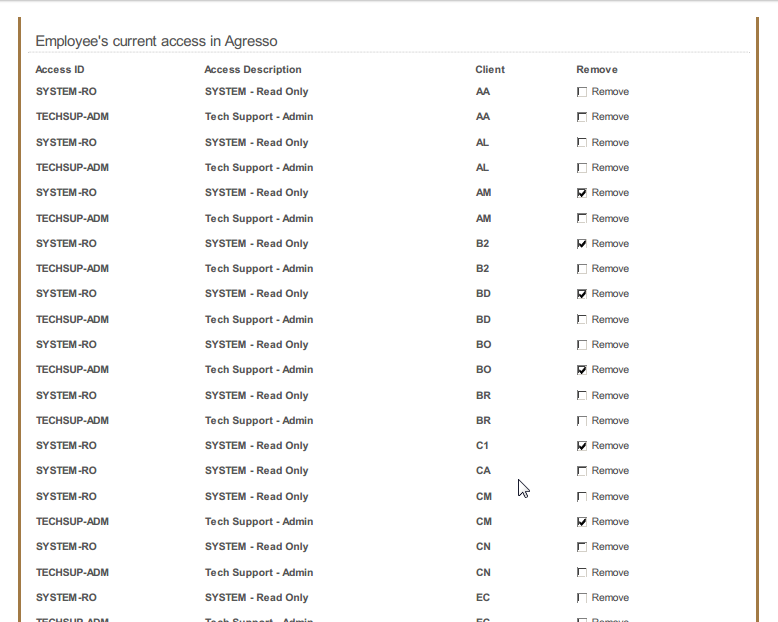Uncheck Remove for SYSTEM-RO client C1

point(582,446)
